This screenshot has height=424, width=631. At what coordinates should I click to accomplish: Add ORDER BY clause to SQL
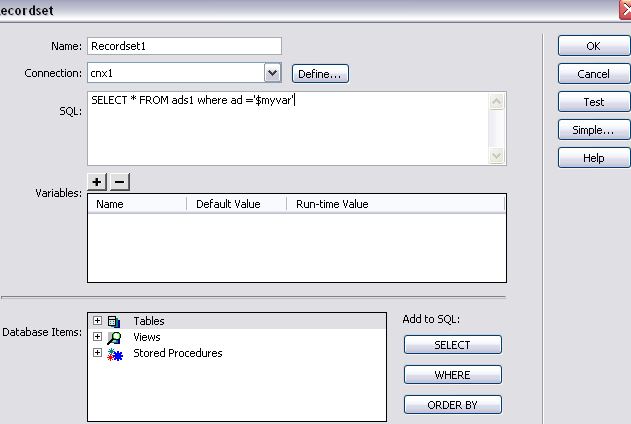(x=452, y=405)
